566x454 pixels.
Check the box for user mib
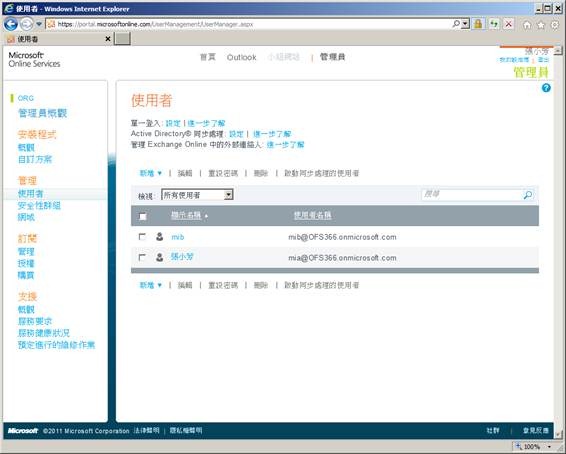142,237
